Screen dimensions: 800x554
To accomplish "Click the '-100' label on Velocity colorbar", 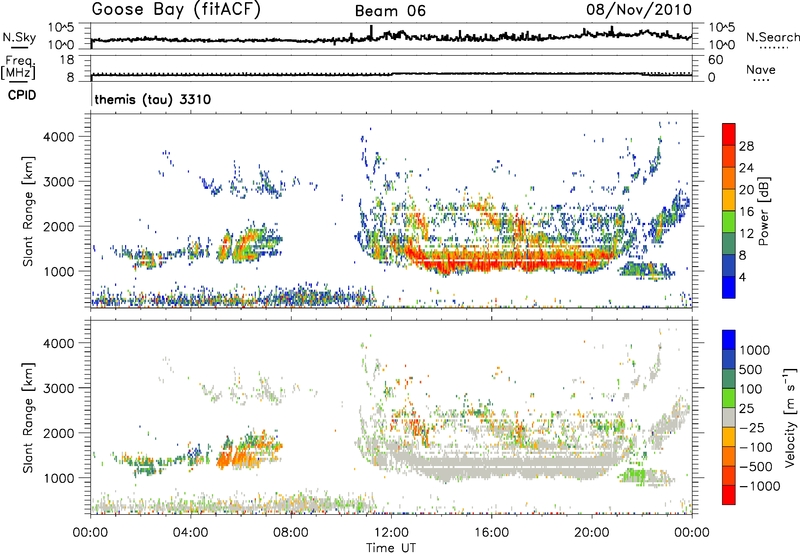I will coord(756,447).
